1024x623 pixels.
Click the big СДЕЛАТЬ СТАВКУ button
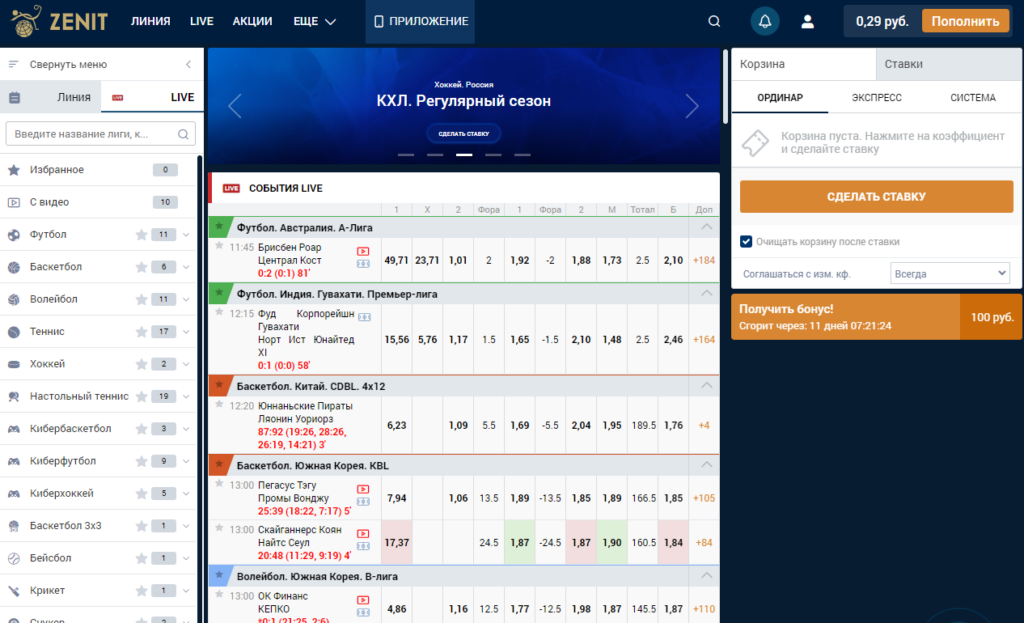pos(876,197)
